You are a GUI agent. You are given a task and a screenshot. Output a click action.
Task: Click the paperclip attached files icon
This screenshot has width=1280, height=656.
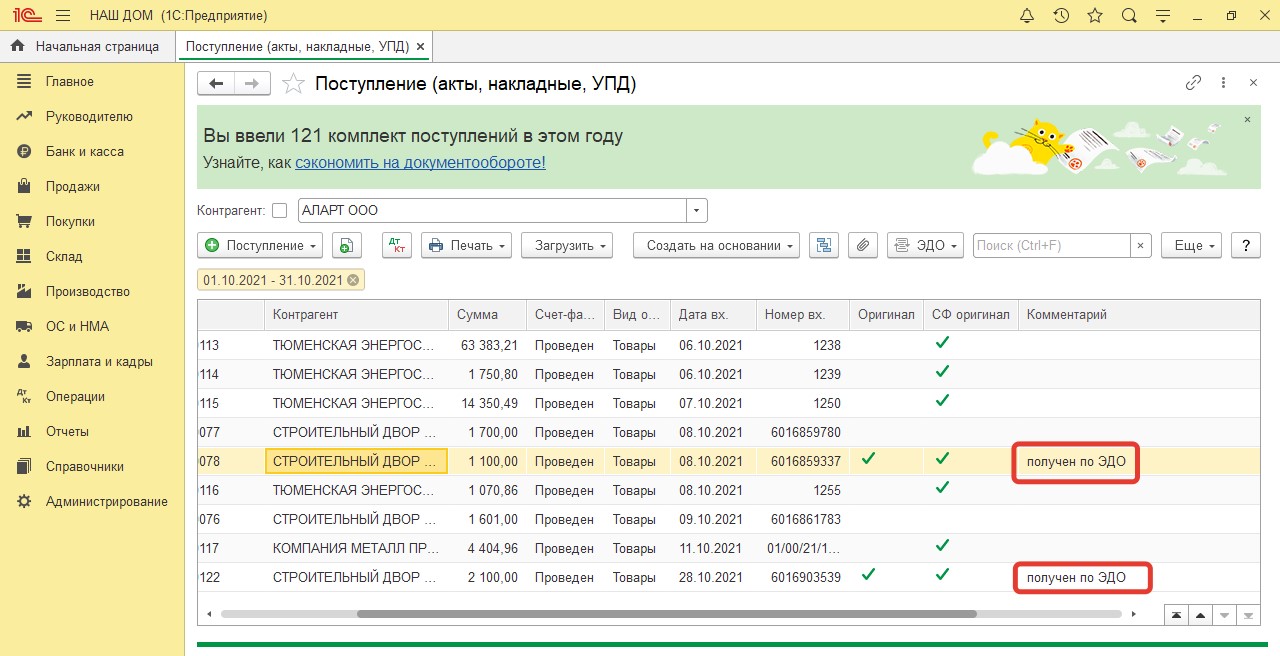point(863,245)
